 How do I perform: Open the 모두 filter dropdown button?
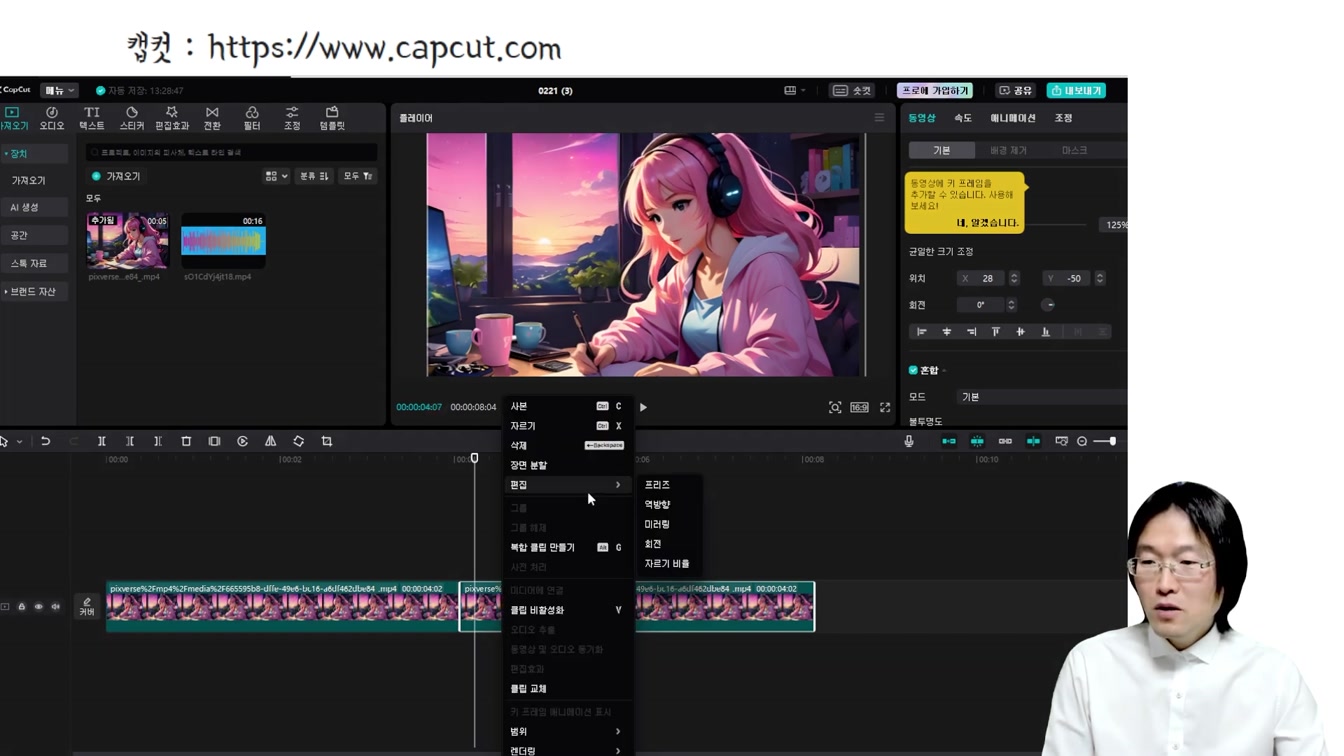pyautogui.click(x=357, y=176)
